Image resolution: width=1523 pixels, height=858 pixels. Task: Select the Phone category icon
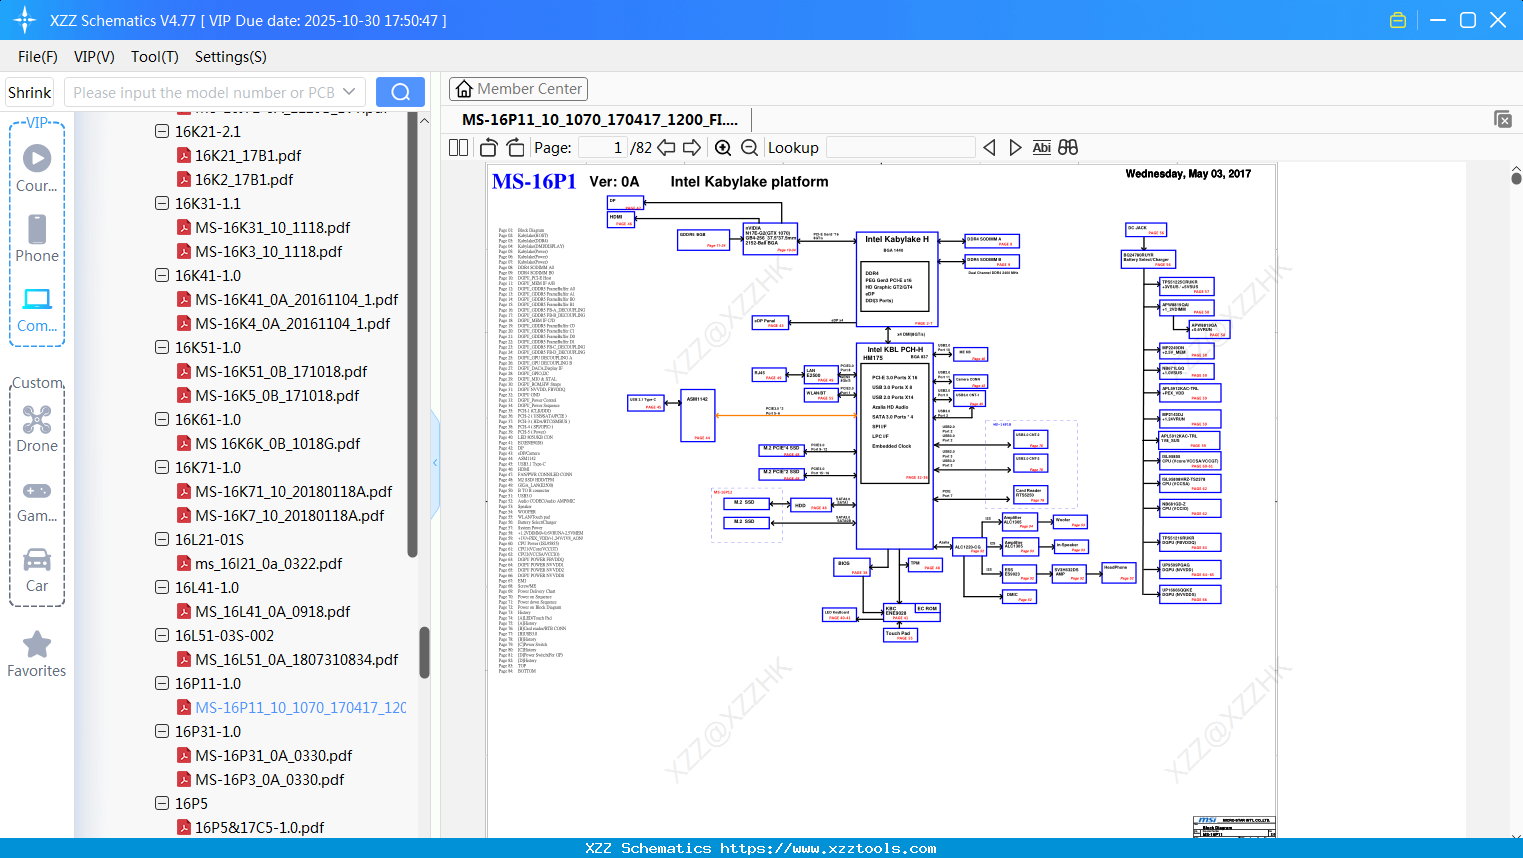(x=37, y=238)
